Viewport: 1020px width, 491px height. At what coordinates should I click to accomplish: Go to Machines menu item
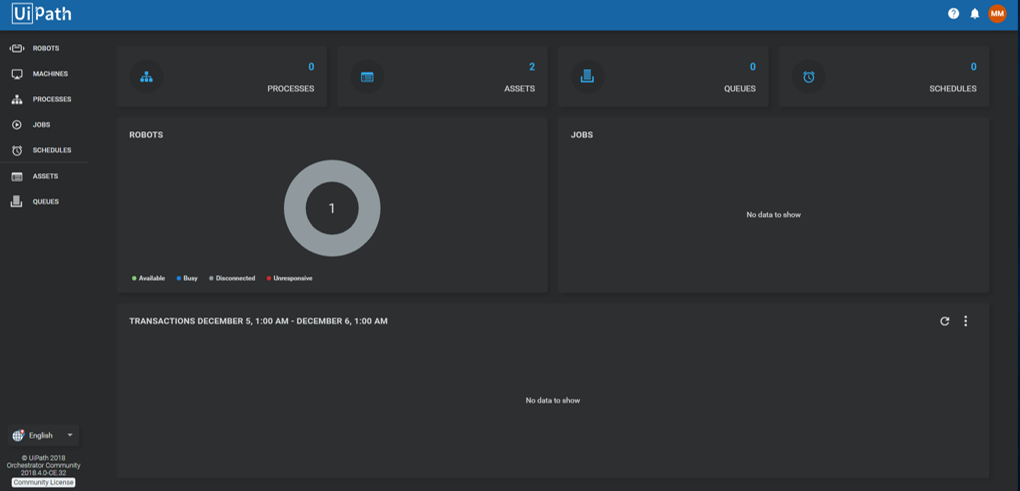tap(50, 74)
